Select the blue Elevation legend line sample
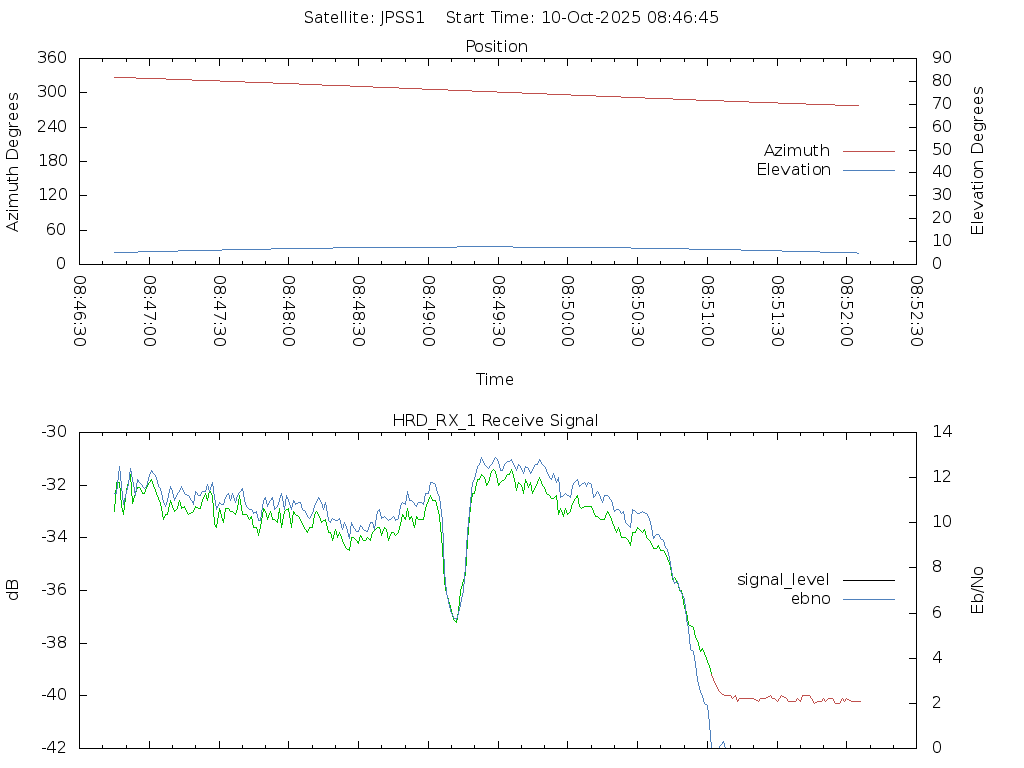The height and width of the screenshot is (768, 1024). pyautogui.click(x=868, y=170)
